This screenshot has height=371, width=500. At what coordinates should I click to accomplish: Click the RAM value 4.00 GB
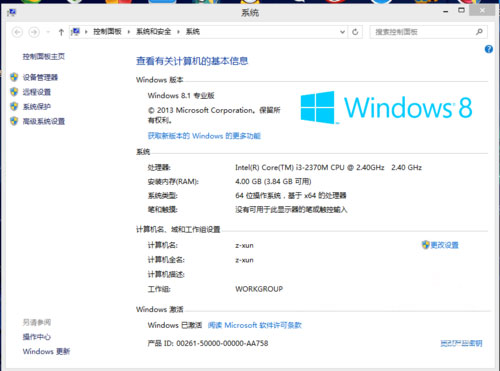tap(273, 181)
